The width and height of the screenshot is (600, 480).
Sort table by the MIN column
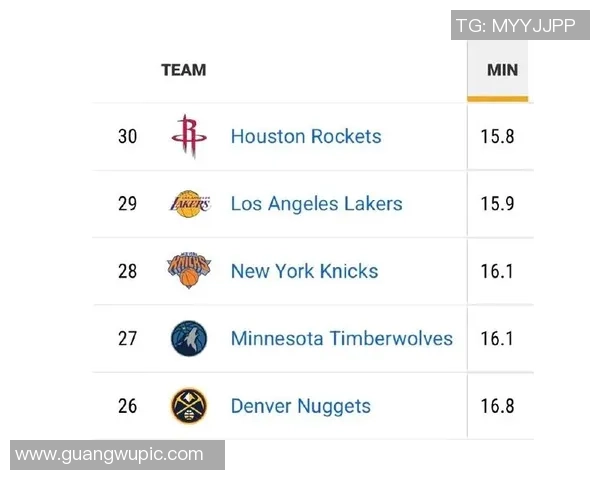[501, 70]
